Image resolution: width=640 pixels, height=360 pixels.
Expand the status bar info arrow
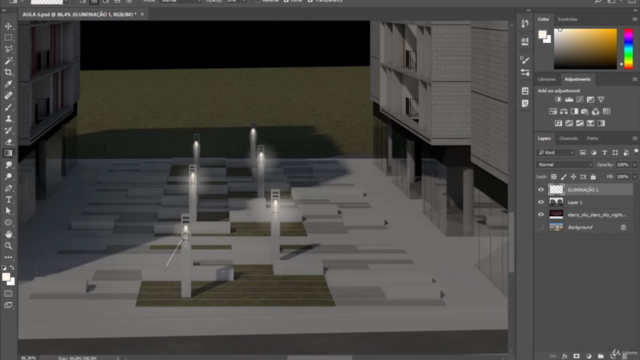[118, 358]
